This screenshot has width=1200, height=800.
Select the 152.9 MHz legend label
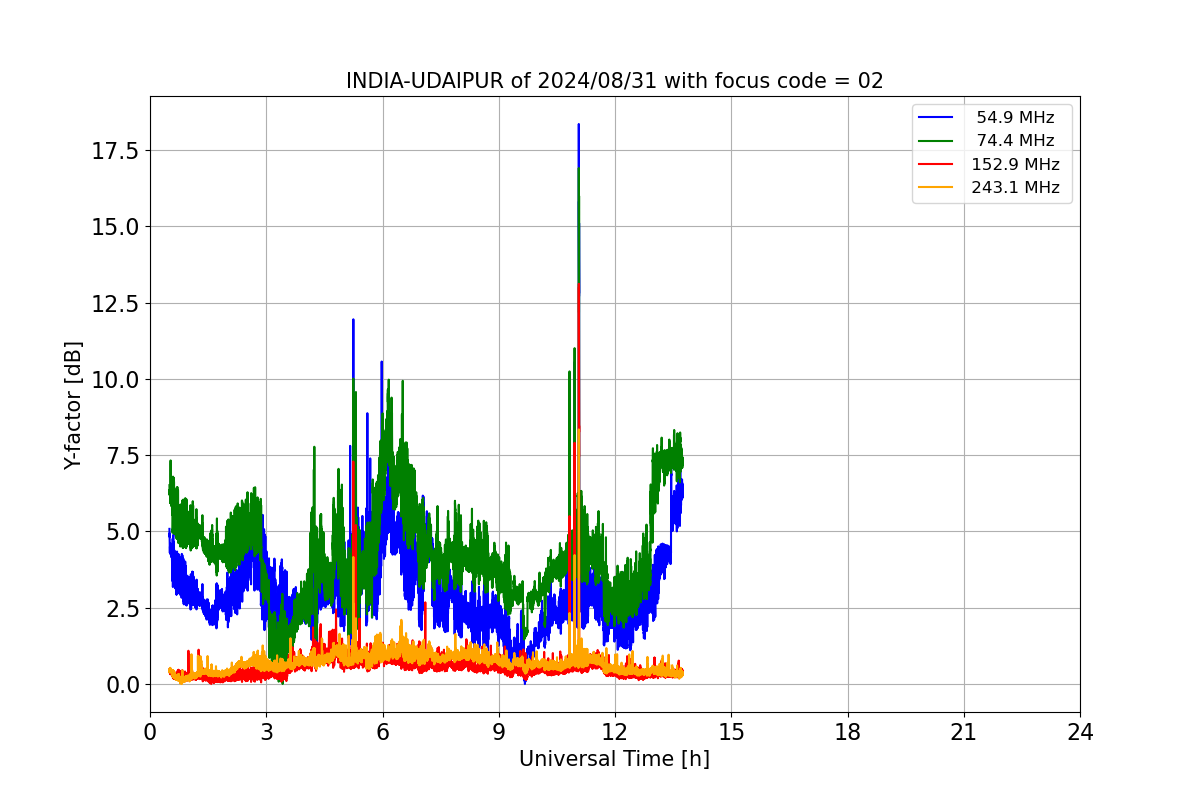click(1015, 165)
